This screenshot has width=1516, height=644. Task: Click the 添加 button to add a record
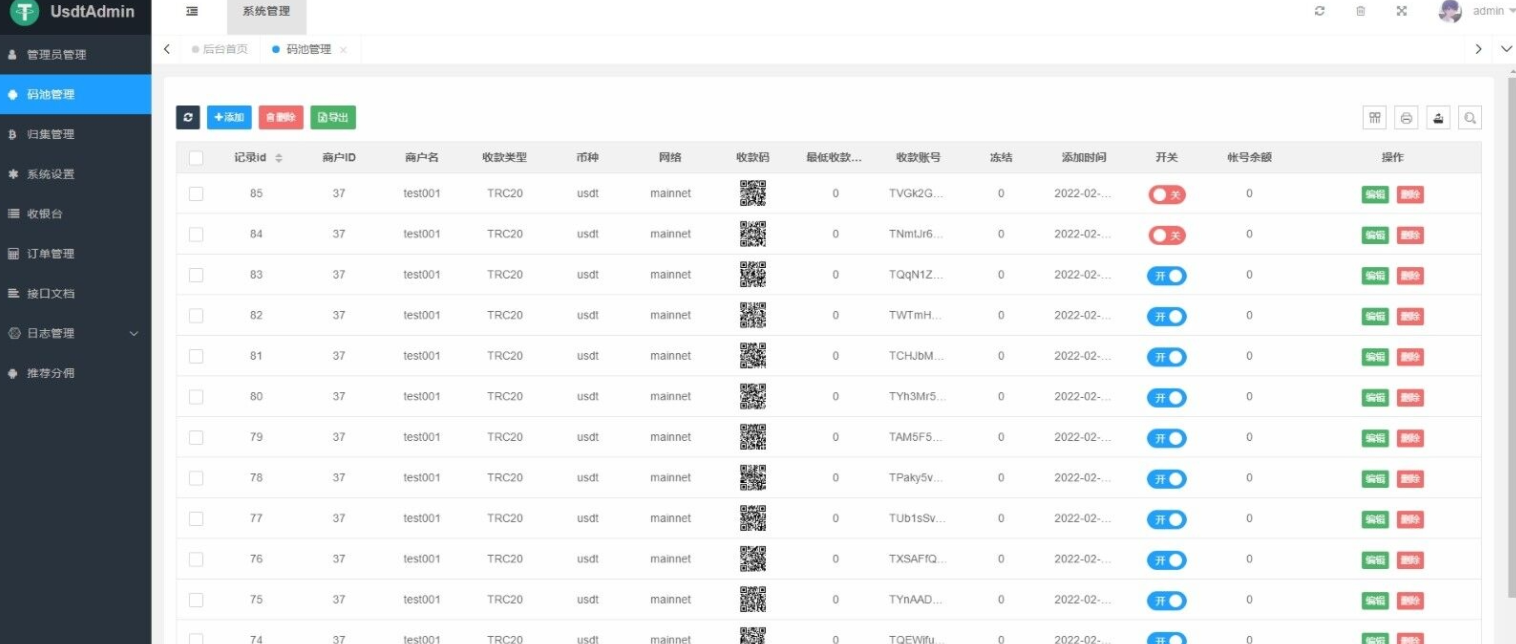point(229,117)
